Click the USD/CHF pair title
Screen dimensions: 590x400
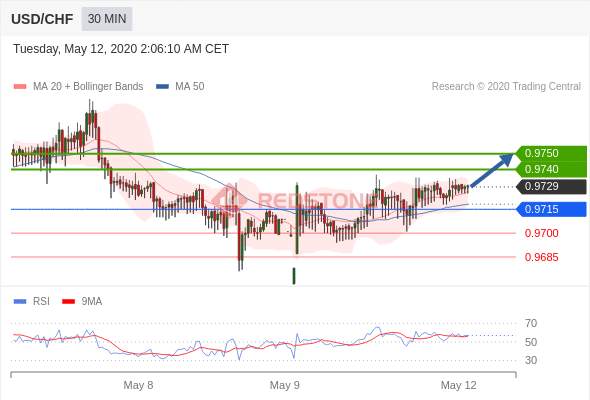(x=42, y=19)
